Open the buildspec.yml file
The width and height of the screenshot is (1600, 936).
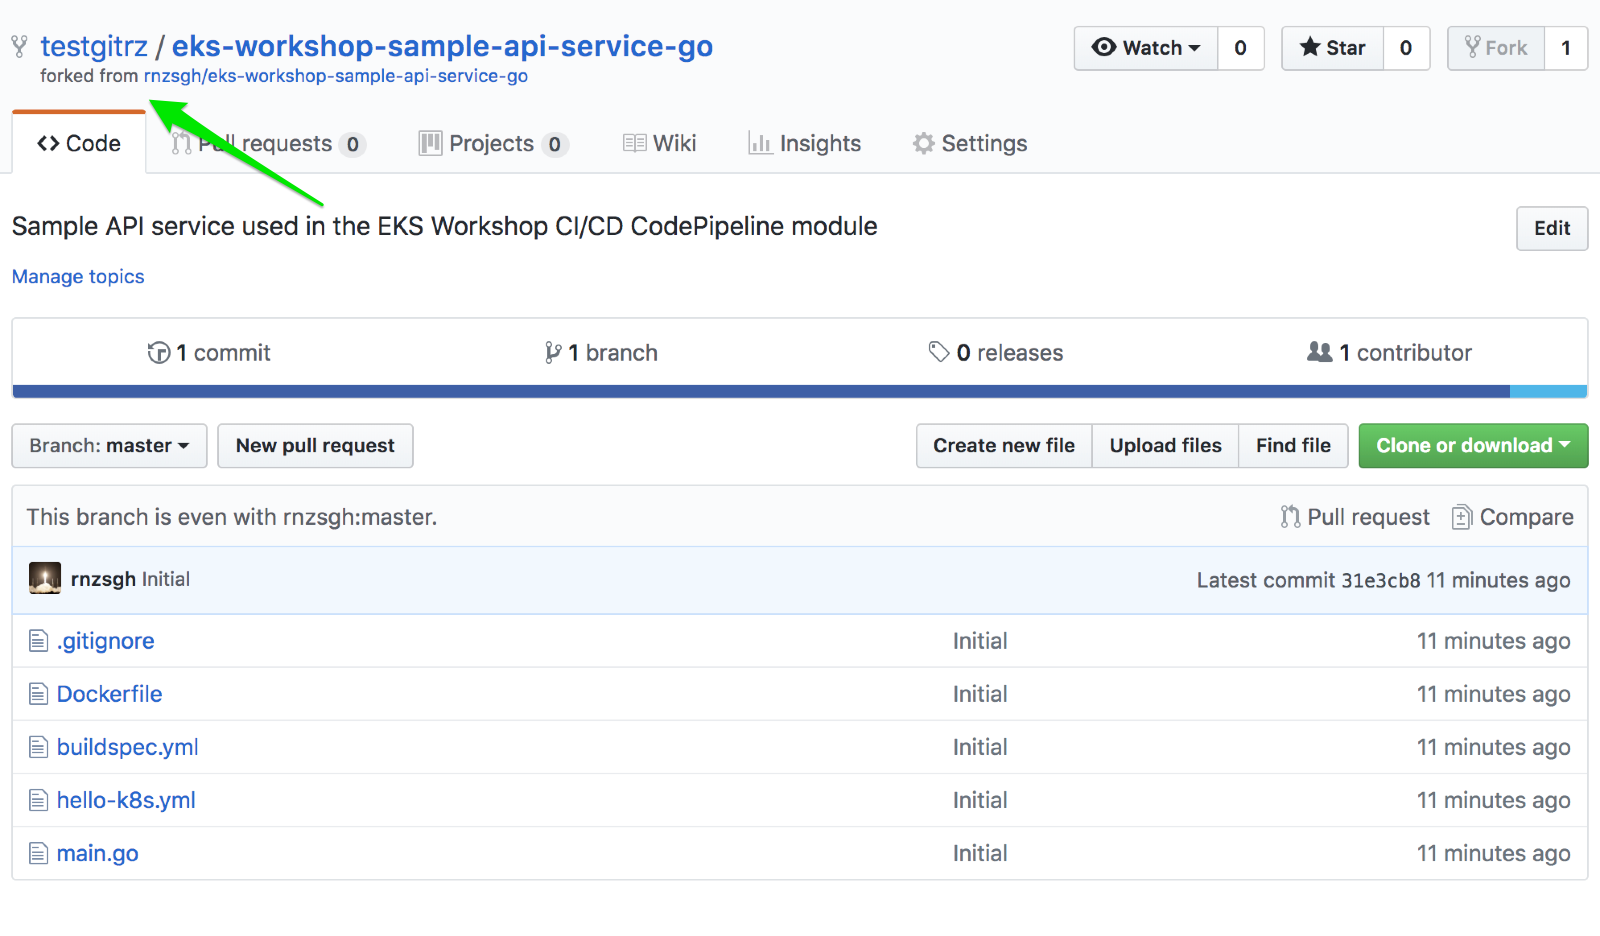pyautogui.click(x=127, y=747)
